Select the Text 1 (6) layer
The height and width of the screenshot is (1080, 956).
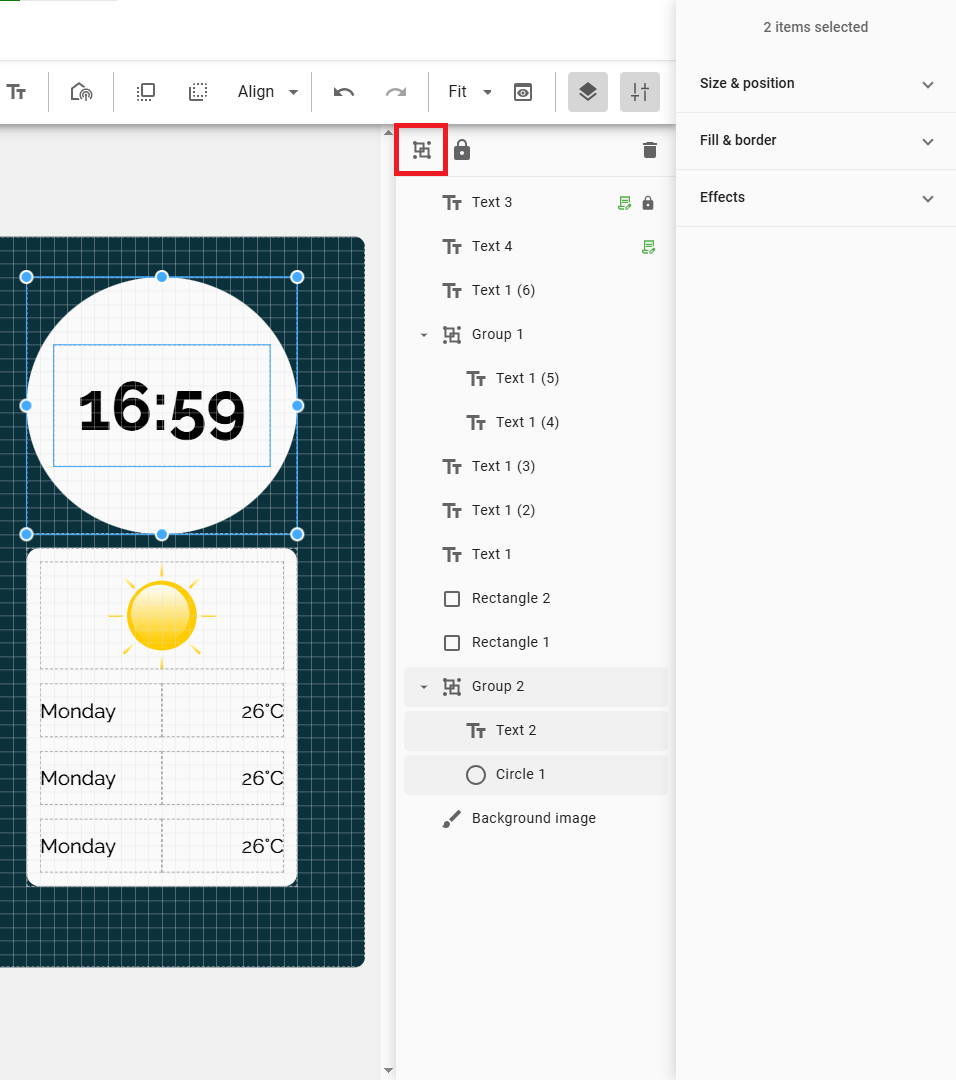point(536,291)
